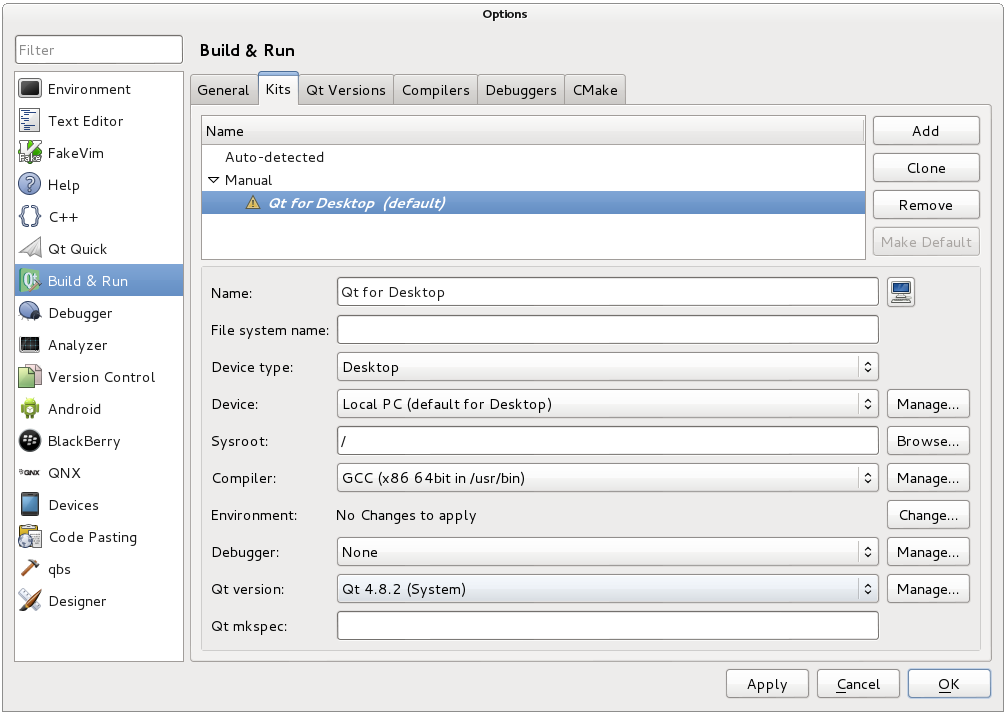Click the Name column header
The image size is (1008, 716).
coord(534,131)
